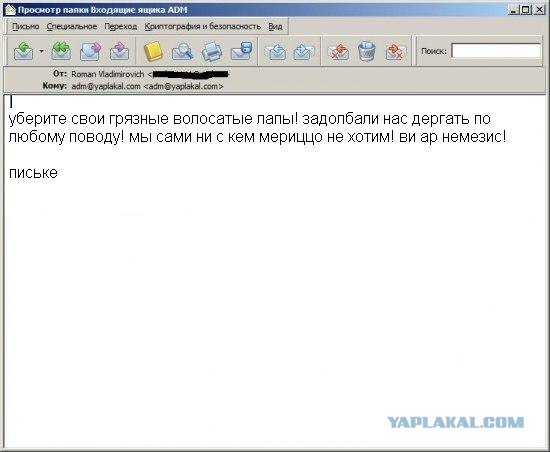Close the message window

pyautogui.click(x=539, y=10)
